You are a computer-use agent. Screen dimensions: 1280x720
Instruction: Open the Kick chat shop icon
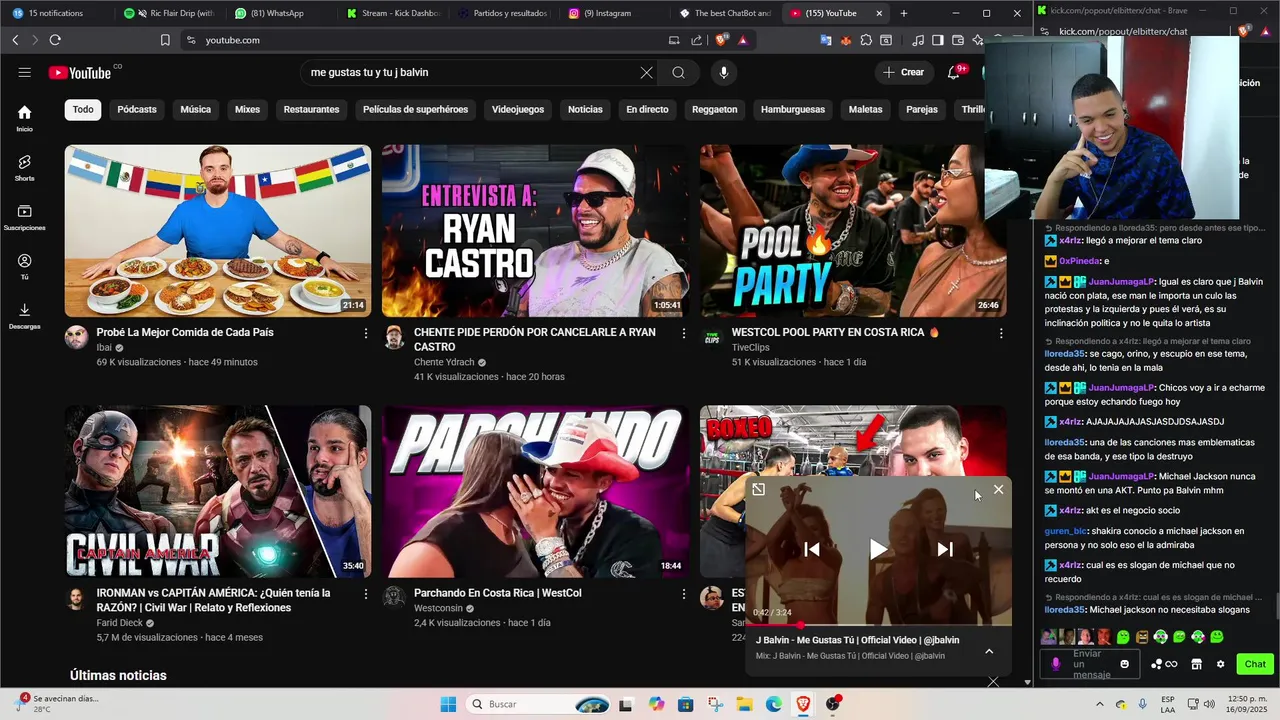[x=1196, y=664]
